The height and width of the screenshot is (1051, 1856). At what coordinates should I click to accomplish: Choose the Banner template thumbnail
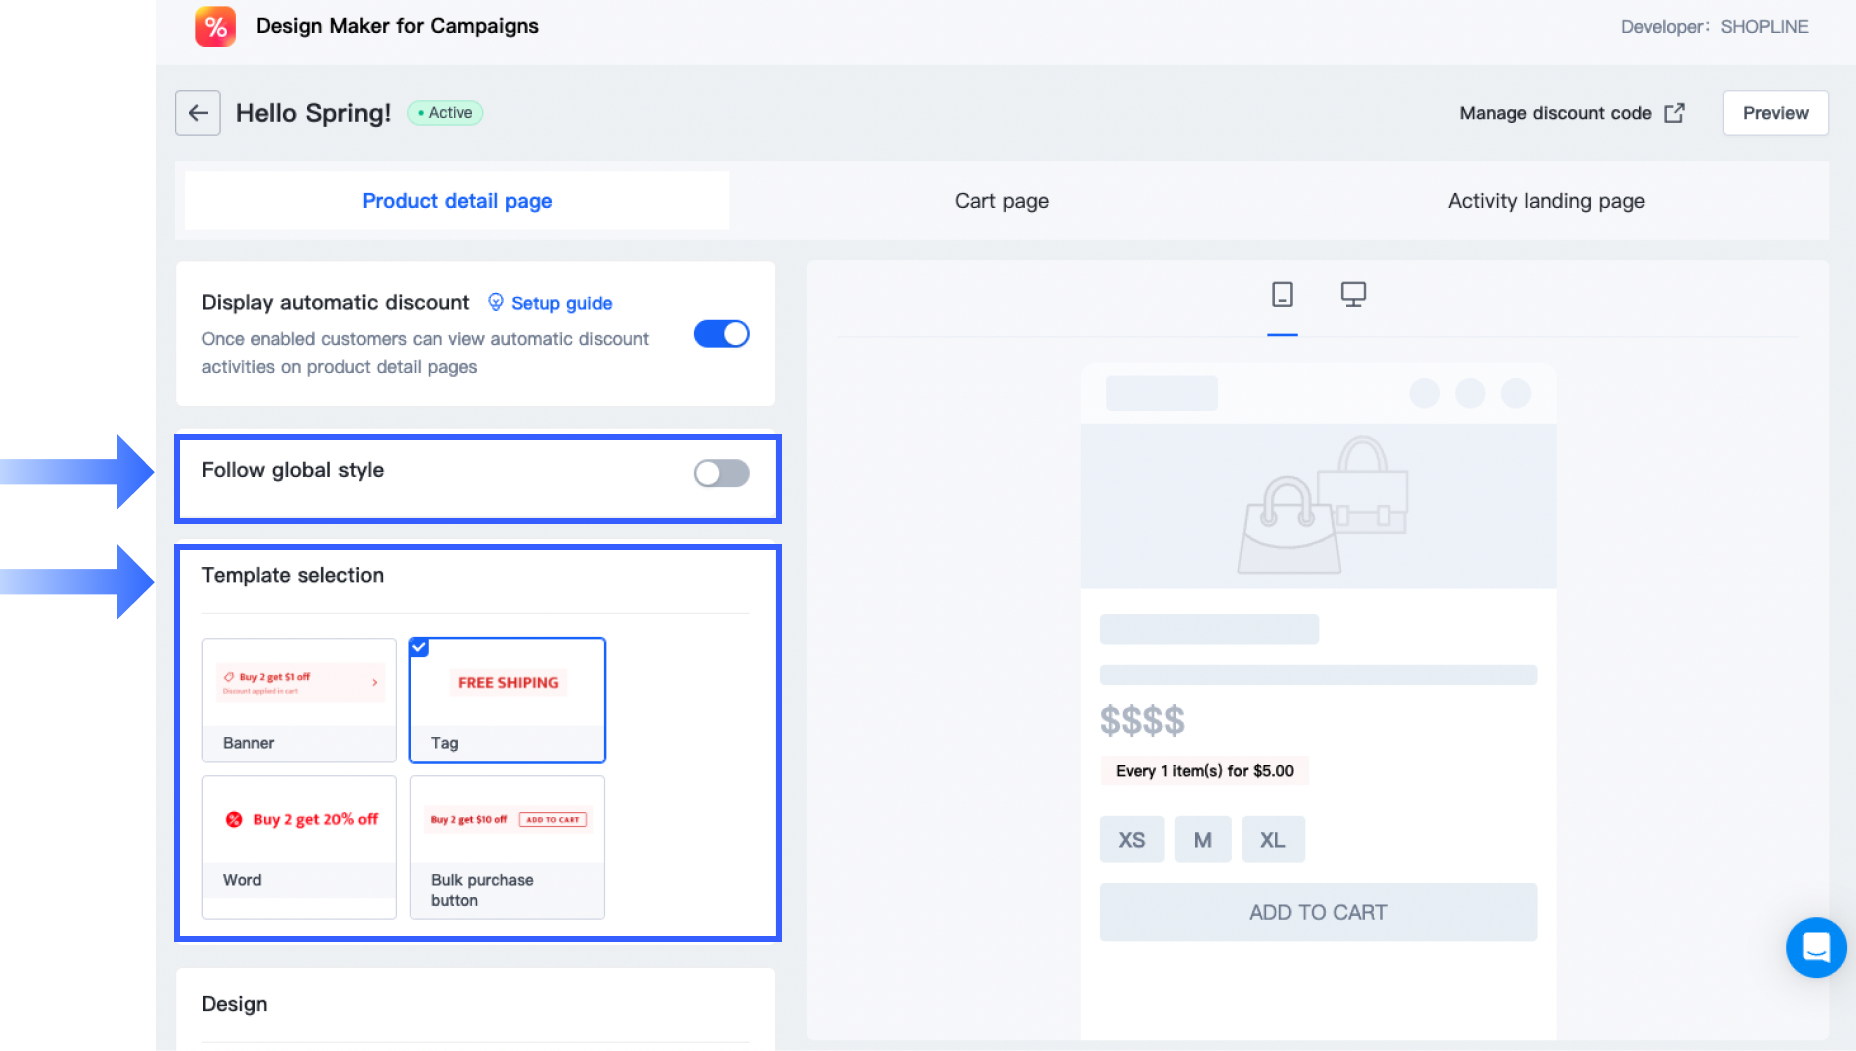click(299, 699)
